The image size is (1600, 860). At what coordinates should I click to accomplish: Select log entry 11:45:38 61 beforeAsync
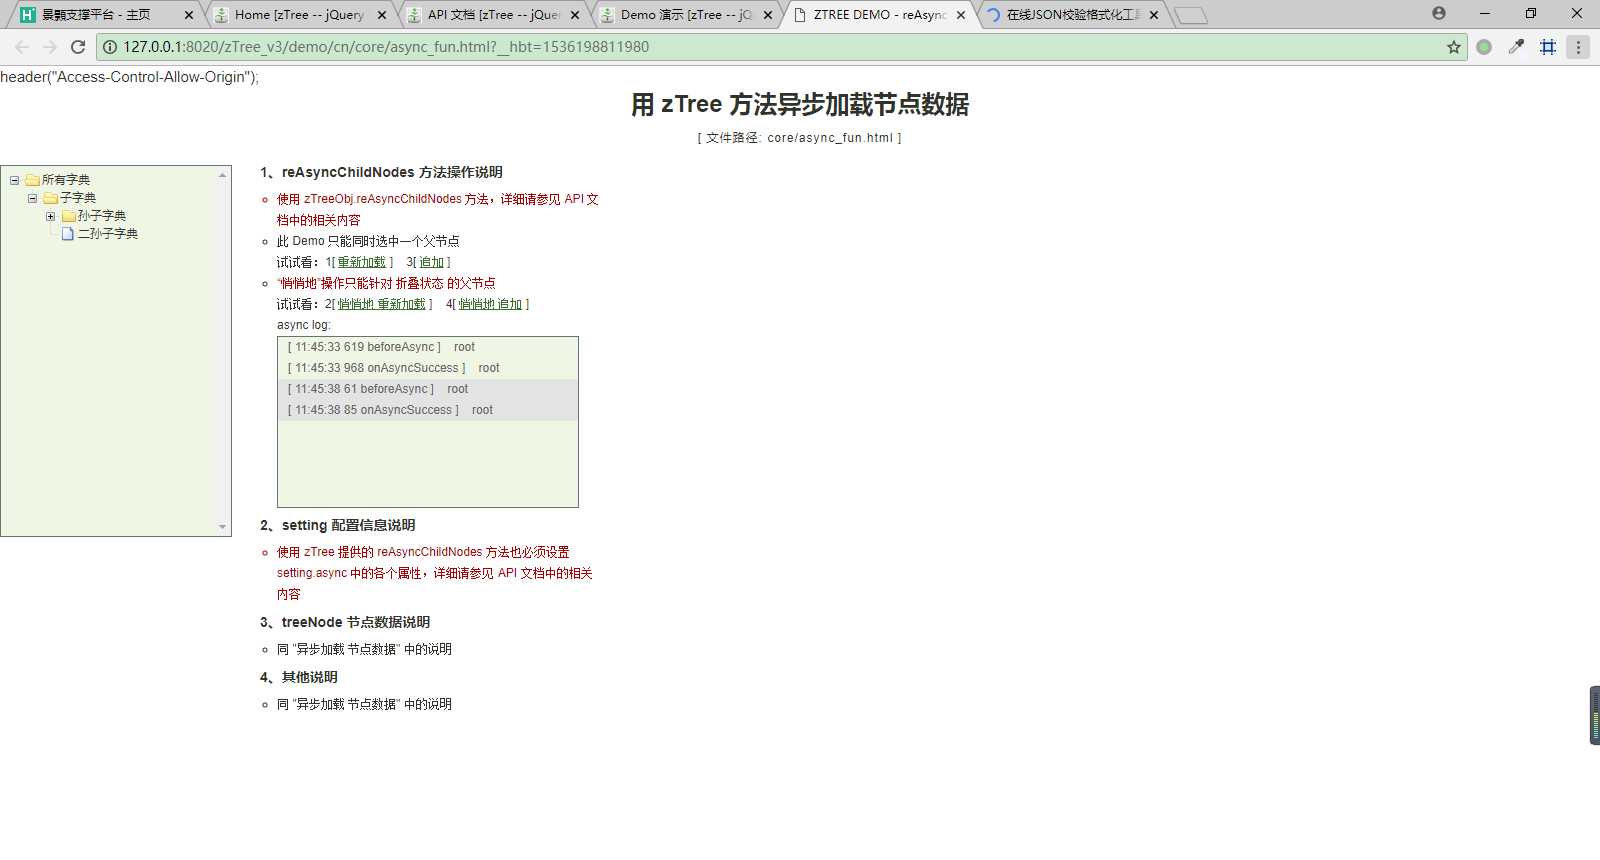coord(428,389)
